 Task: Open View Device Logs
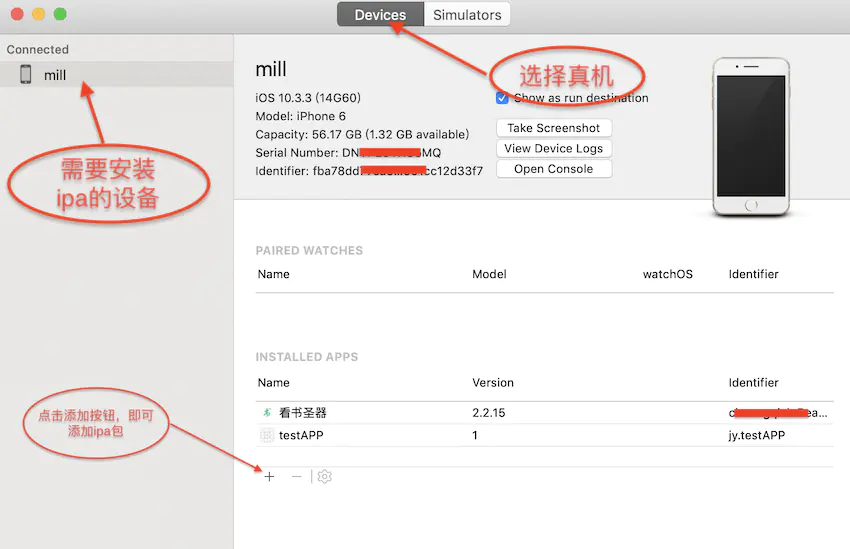(x=553, y=148)
